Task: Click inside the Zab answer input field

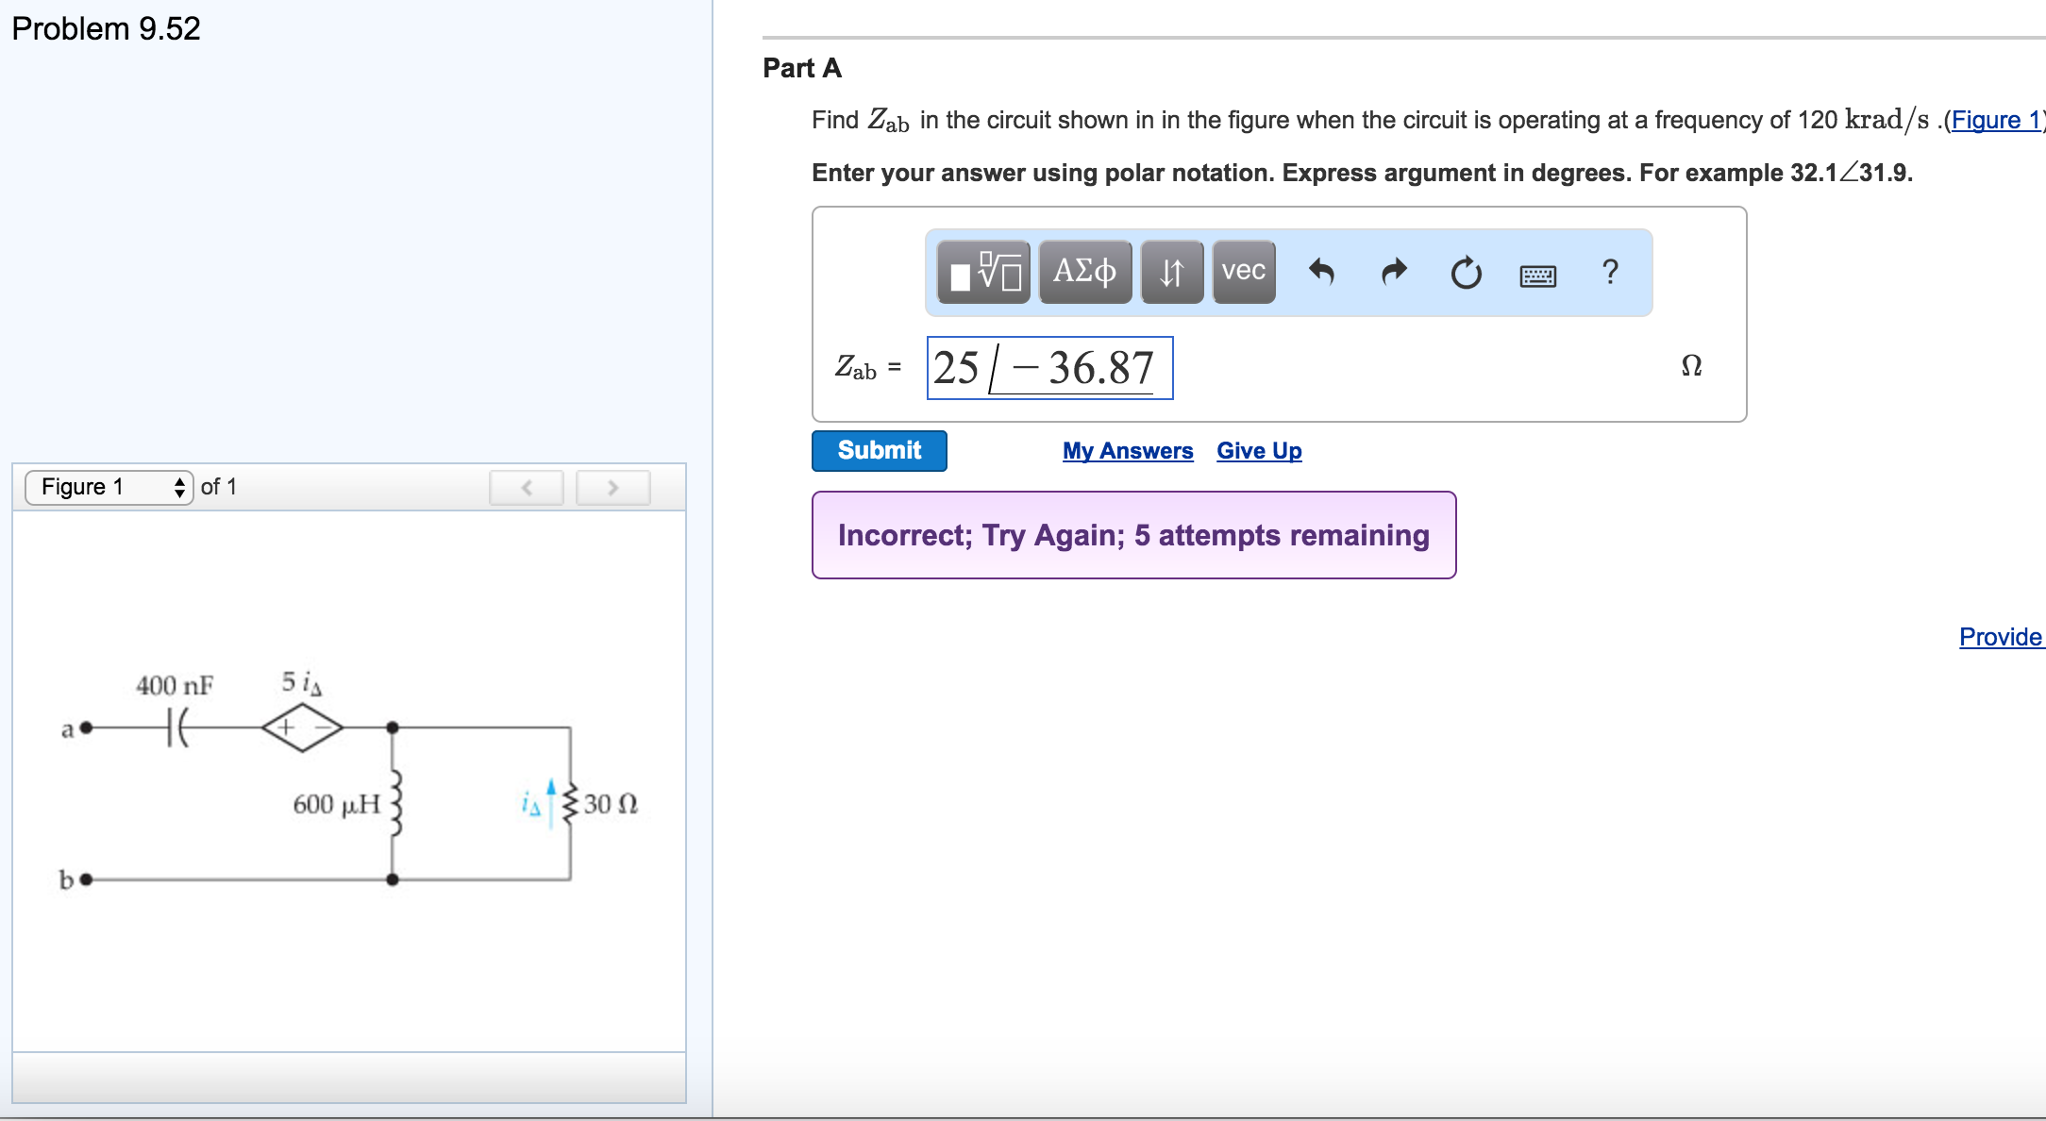Action: coord(1049,368)
